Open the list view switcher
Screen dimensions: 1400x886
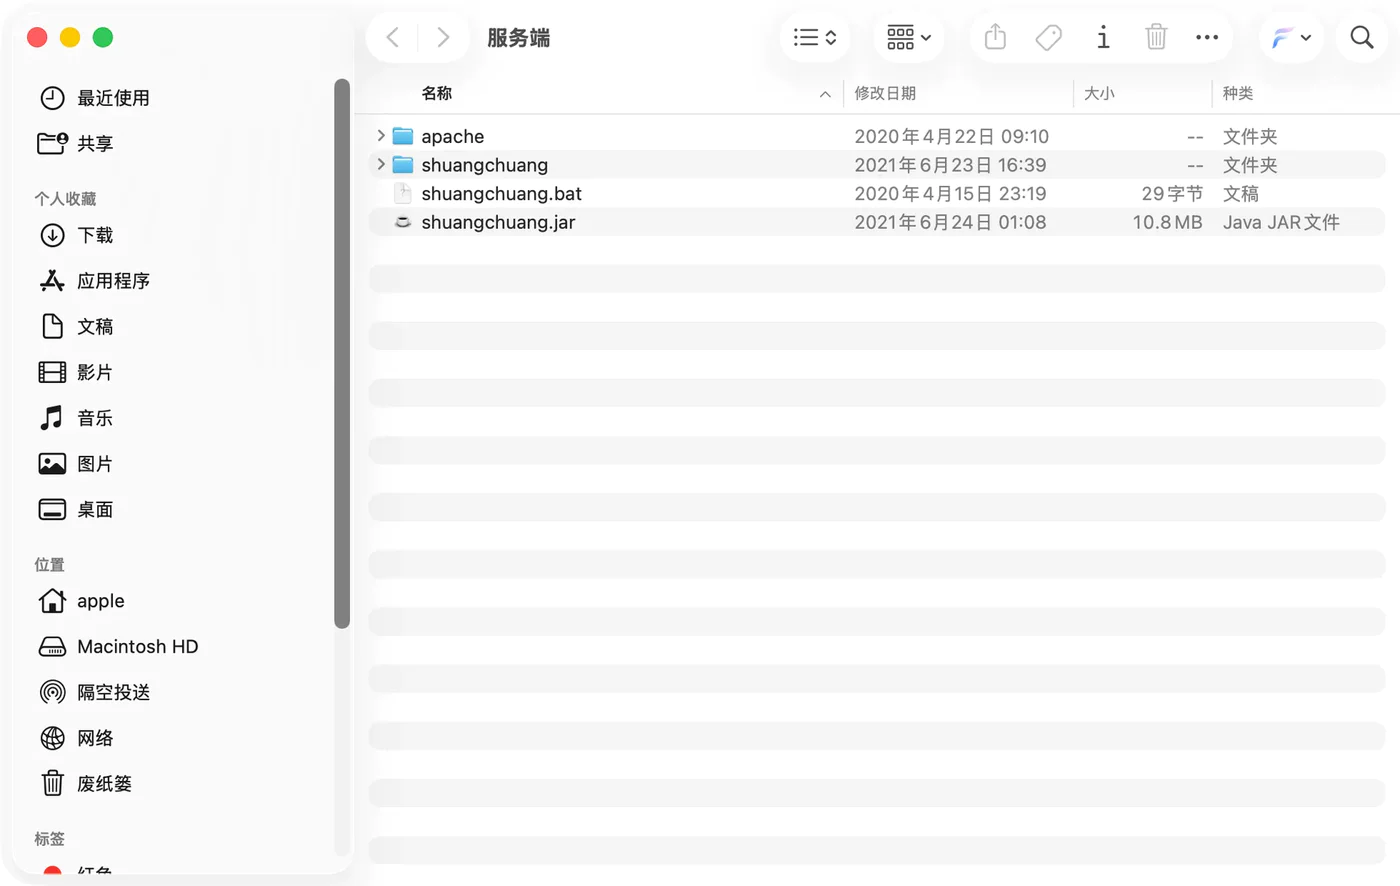(x=815, y=38)
